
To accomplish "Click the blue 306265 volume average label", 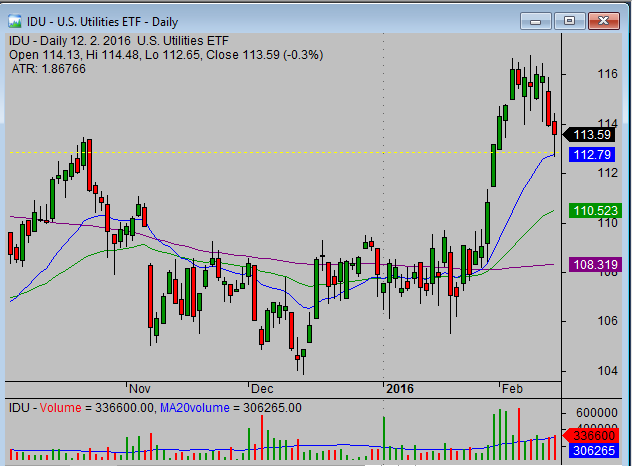I will click(593, 451).
